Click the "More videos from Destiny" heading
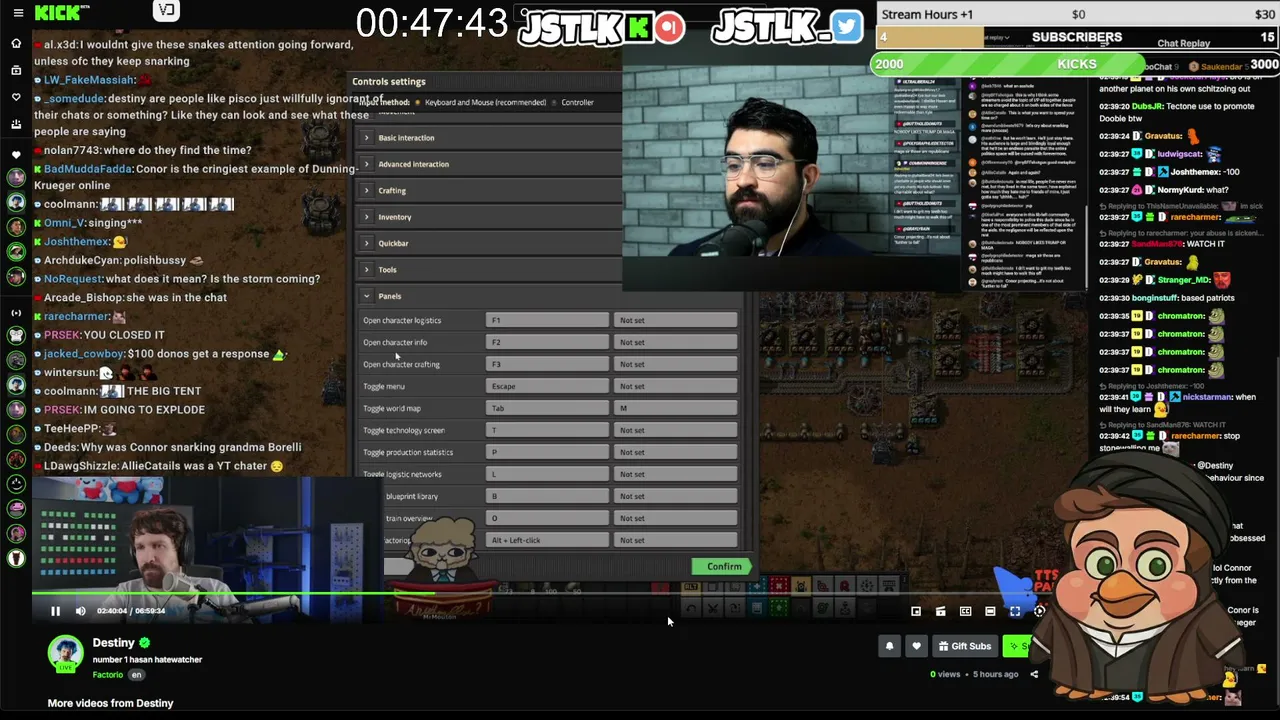 coord(110,703)
